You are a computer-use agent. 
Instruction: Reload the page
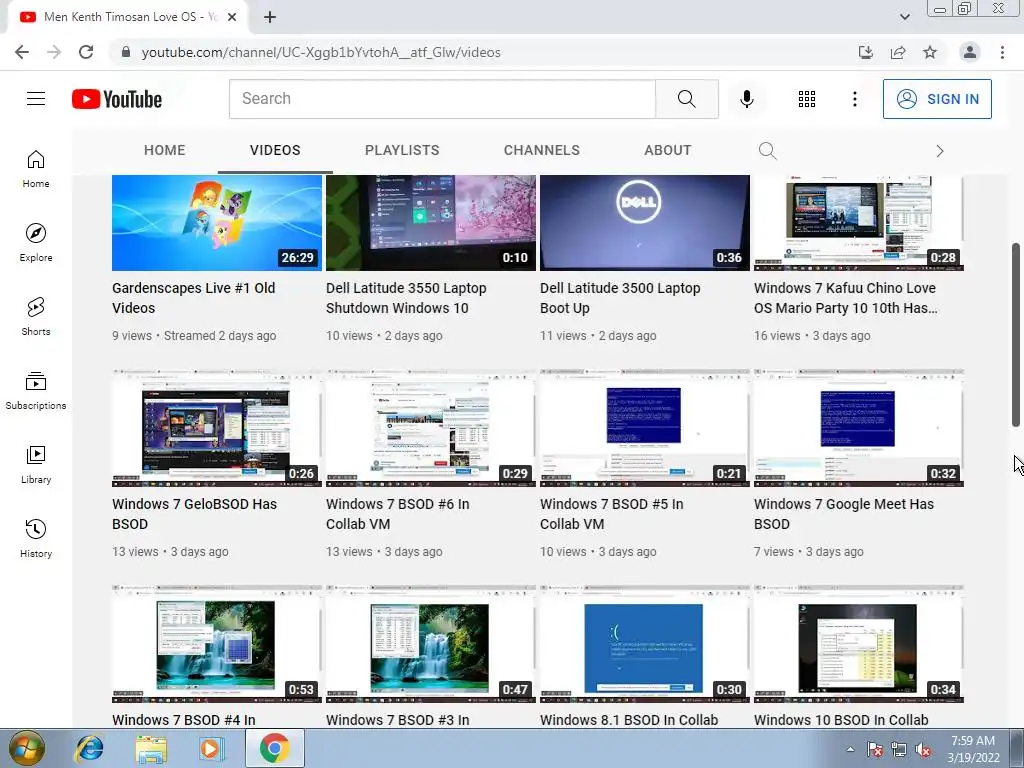coord(86,52)
